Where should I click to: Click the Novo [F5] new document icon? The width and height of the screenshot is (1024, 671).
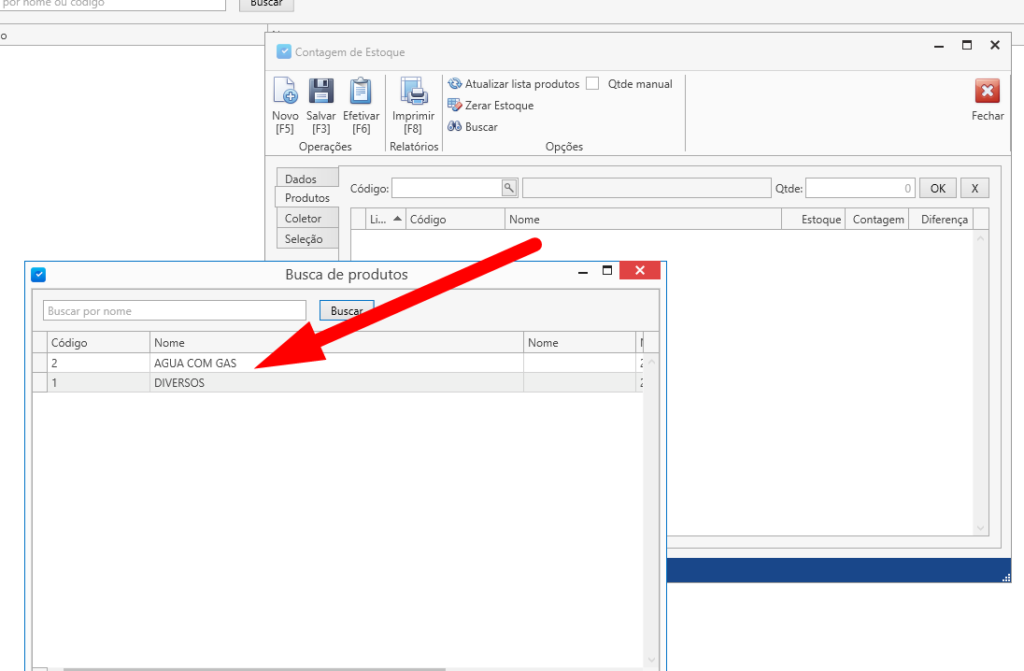(x=285, y=92)
